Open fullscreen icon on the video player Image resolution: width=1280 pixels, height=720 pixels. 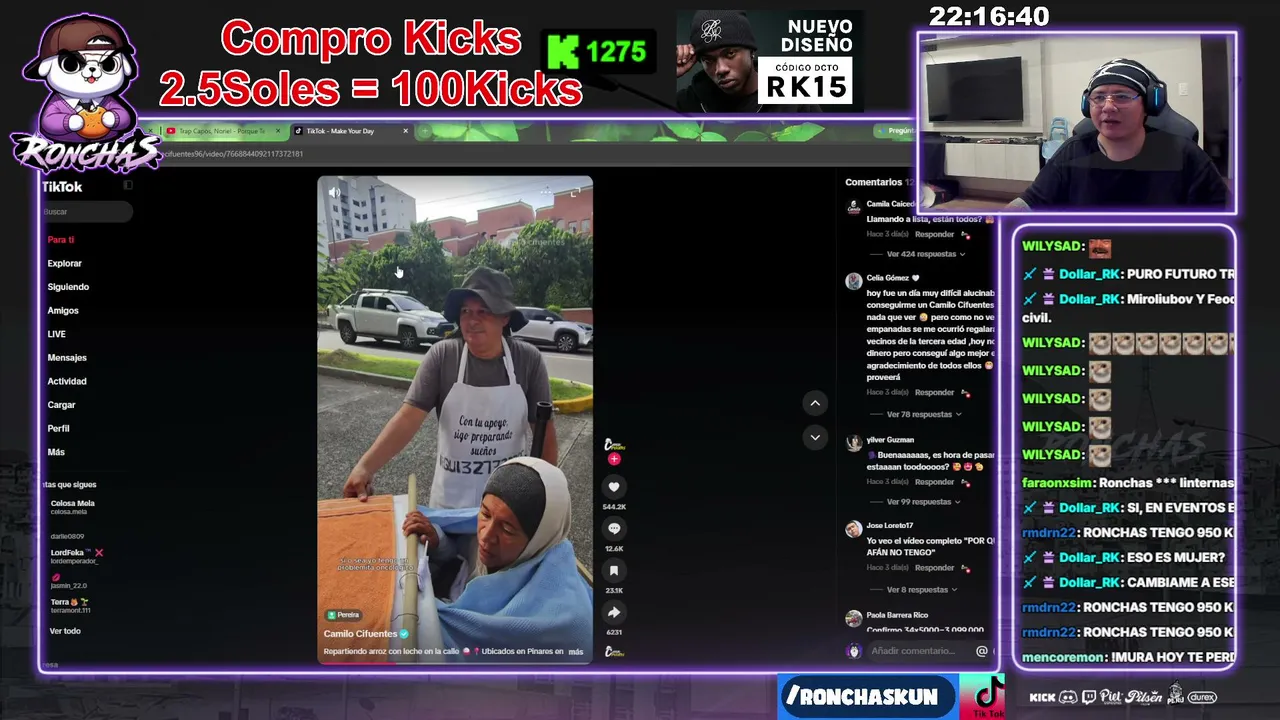tap(574, 191)
